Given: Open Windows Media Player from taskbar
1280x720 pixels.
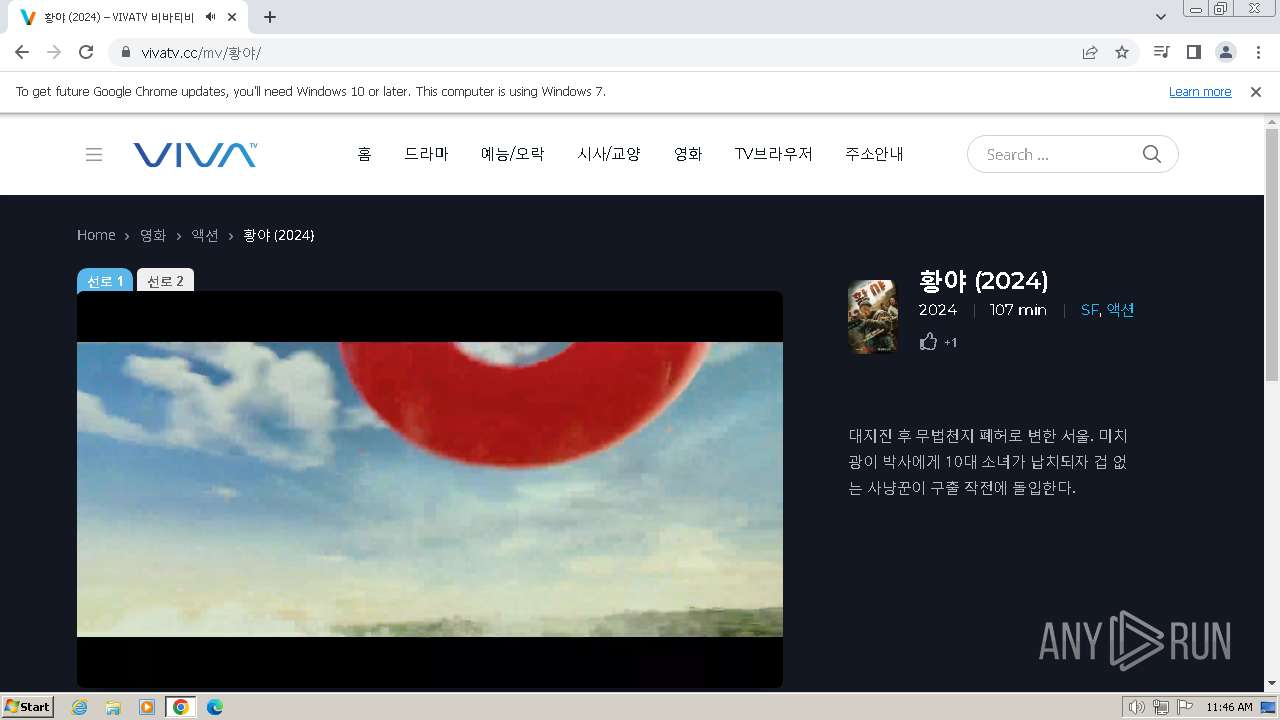Looking at the screenshot, I should (x=147, y=707).
